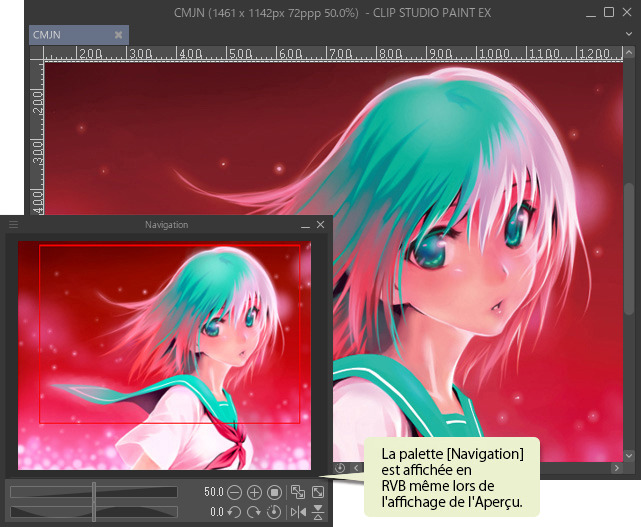This screenshot has height=527, width=641.
Task: Click the scroll down arrow of canvas
Action: tap(629, 455)
